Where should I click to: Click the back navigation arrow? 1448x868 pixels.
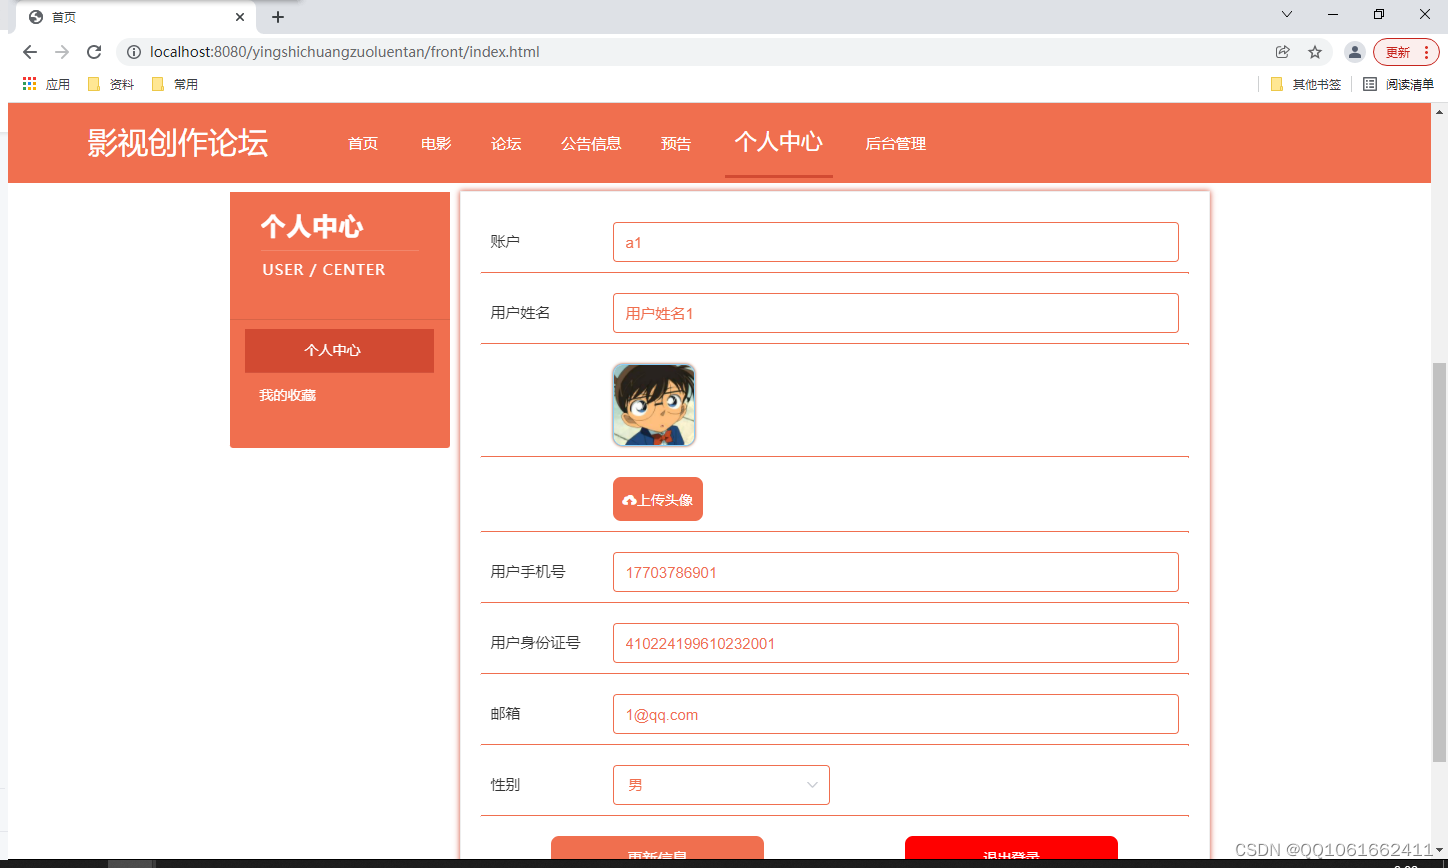click(29, 51)
